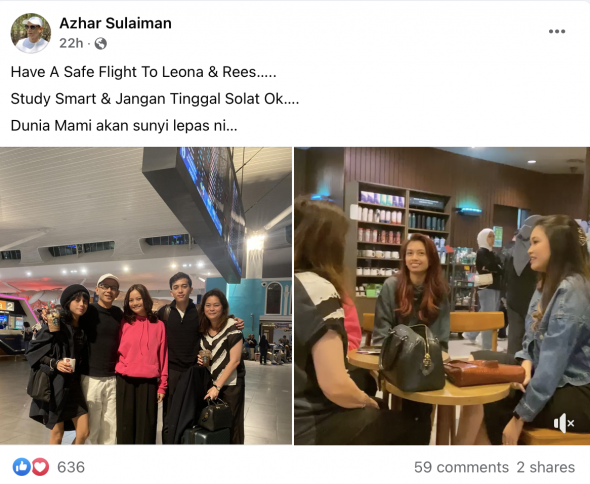View the 2 shares list
The width and height of the screenshot is (590, 484).
[x=546, y=467]
